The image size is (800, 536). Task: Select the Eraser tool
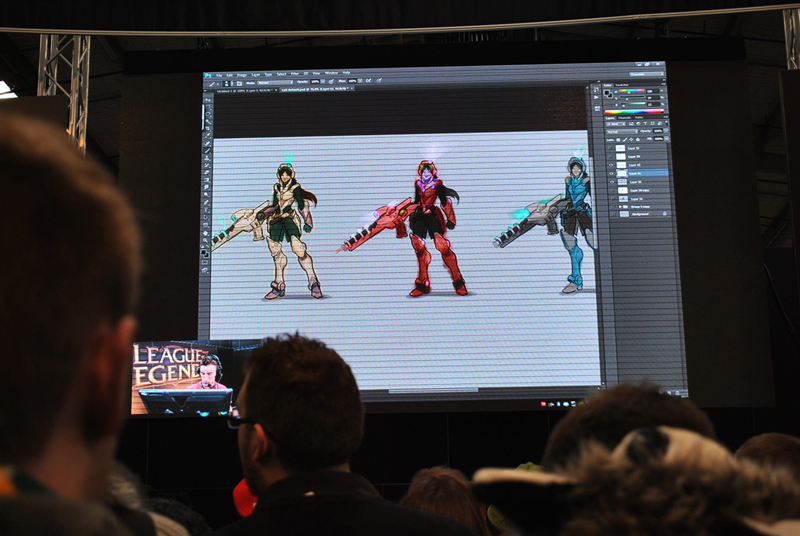point(206,172)
